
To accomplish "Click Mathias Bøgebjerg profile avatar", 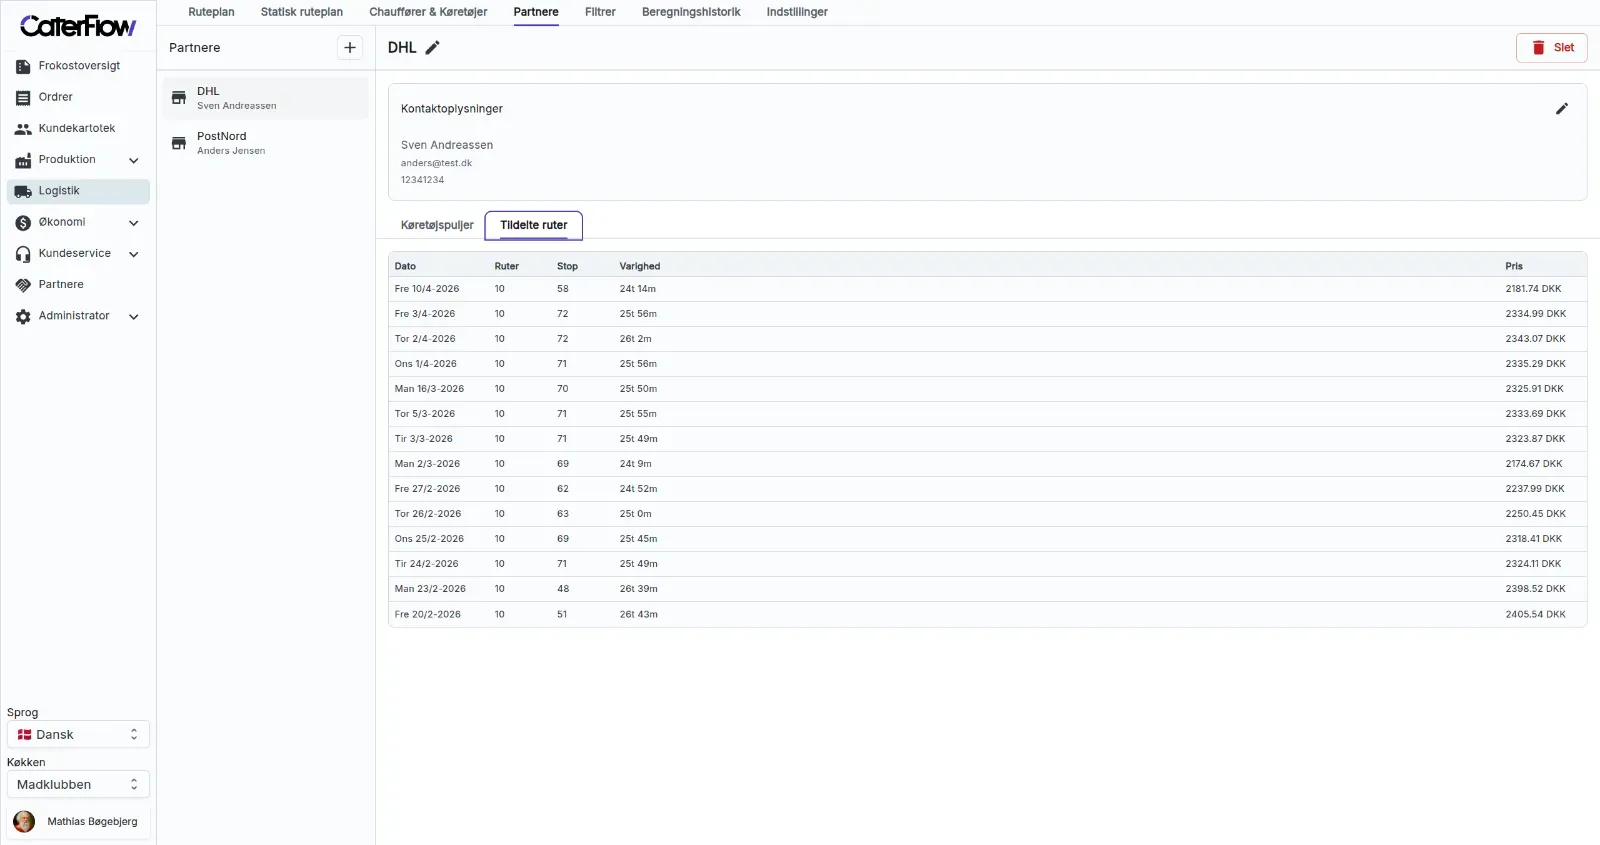I will [24, 822].
